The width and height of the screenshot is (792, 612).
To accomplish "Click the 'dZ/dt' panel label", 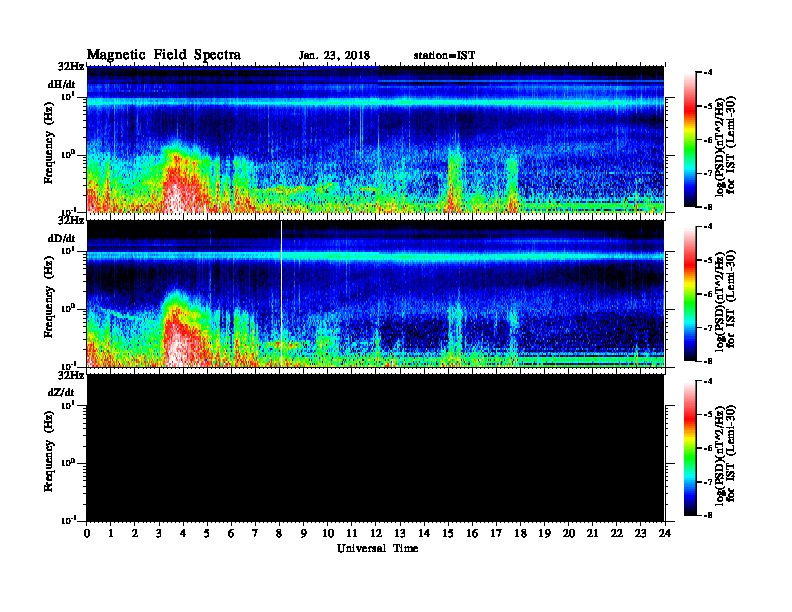I will point(61,392).
